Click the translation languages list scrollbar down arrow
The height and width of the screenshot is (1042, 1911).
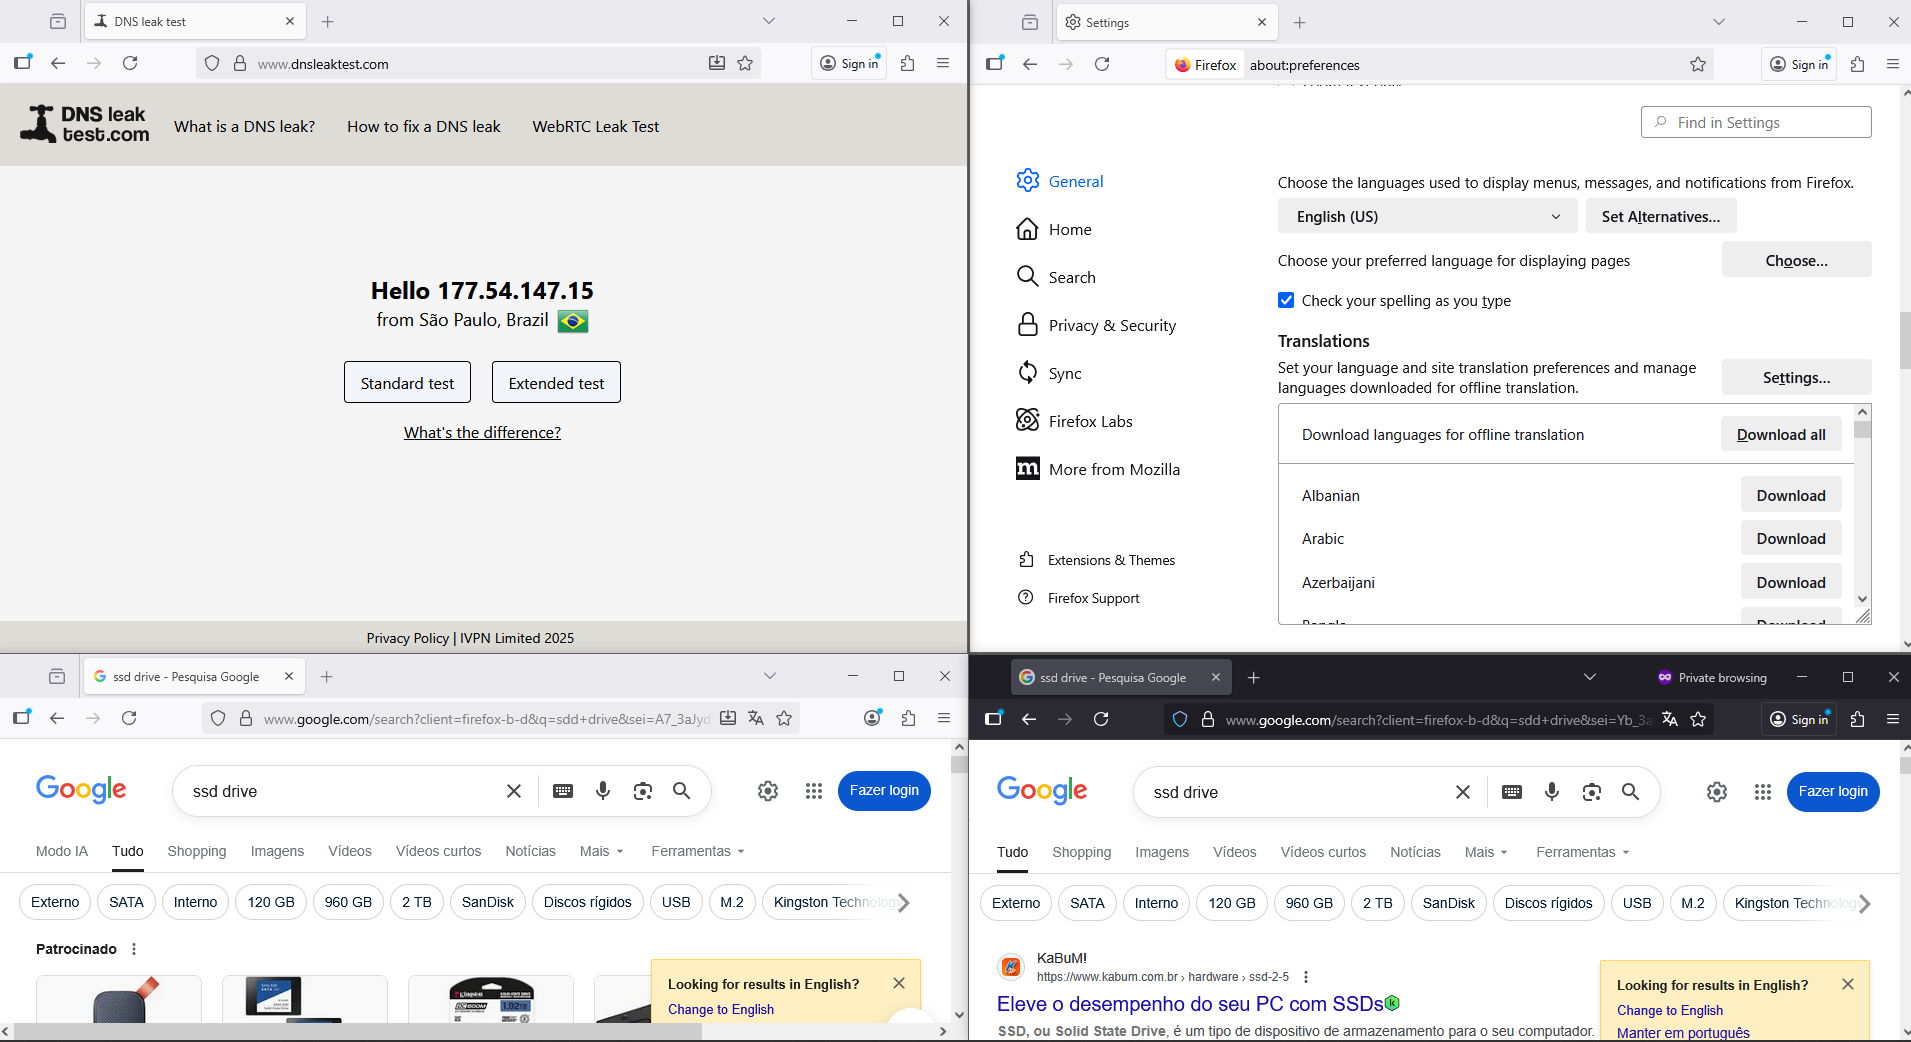[1862, 599]
